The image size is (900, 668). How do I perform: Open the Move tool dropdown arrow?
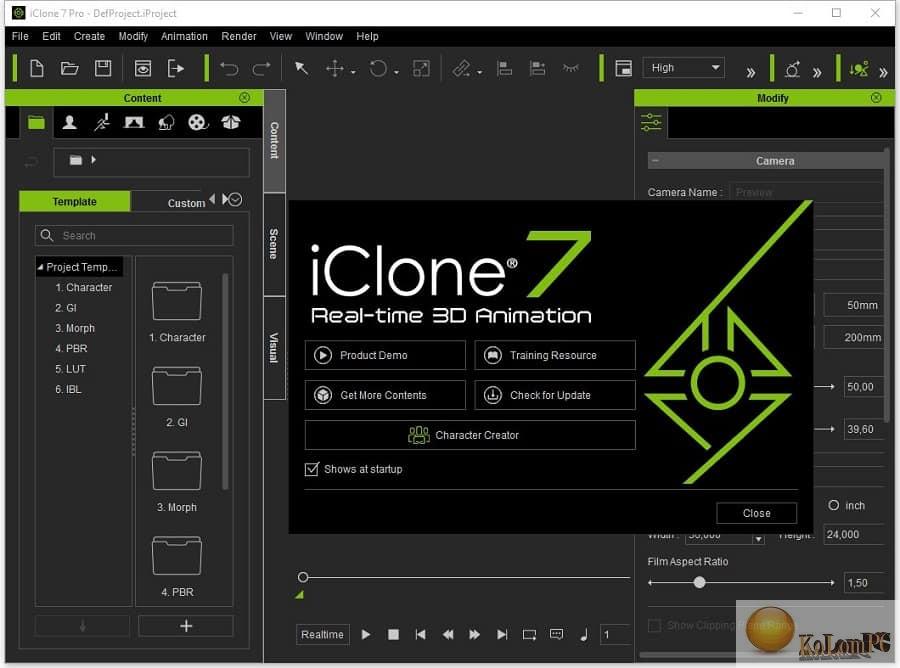pos(353,73)
